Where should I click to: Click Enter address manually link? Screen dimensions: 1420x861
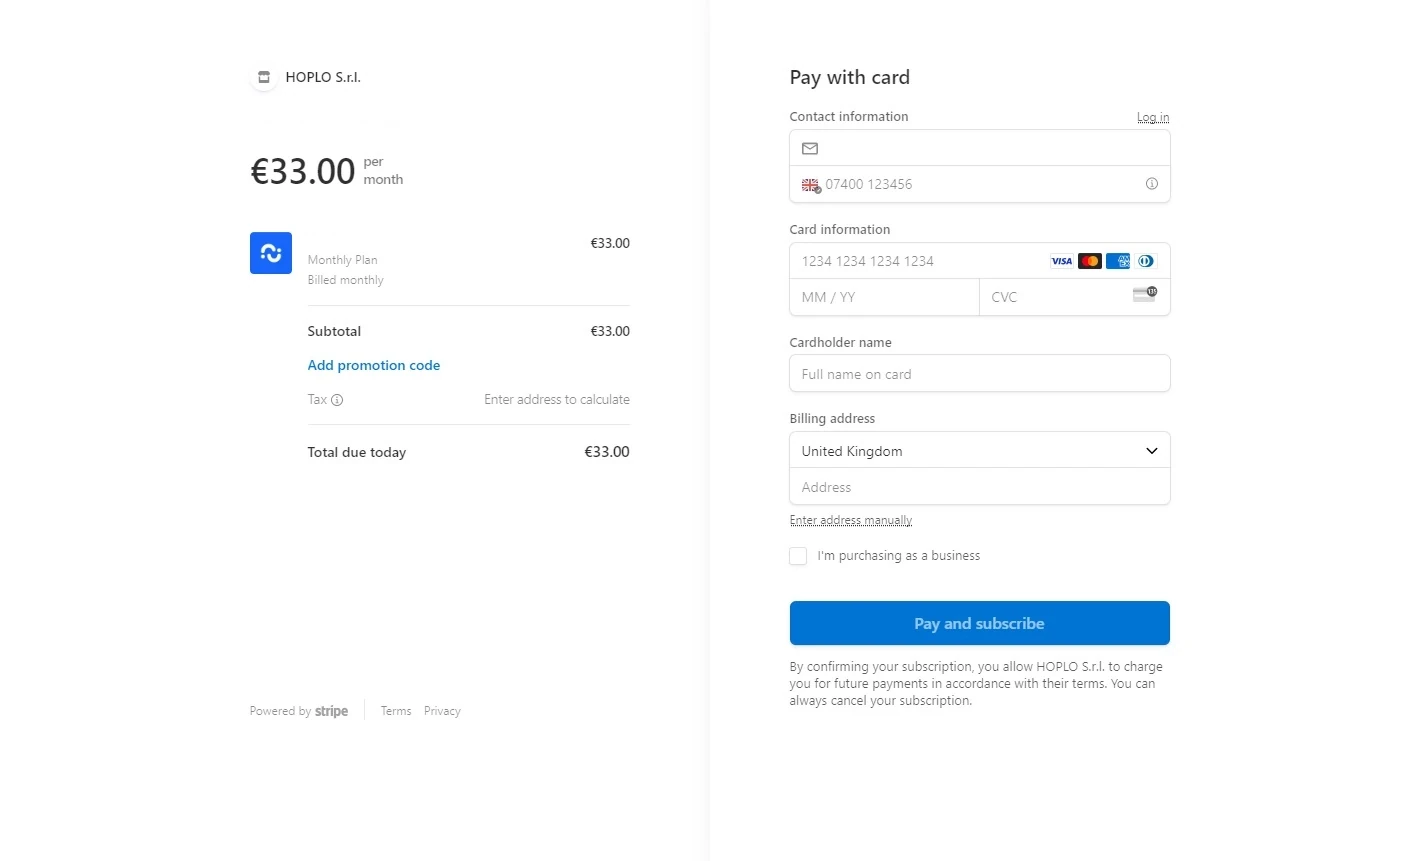coord(850,520)
